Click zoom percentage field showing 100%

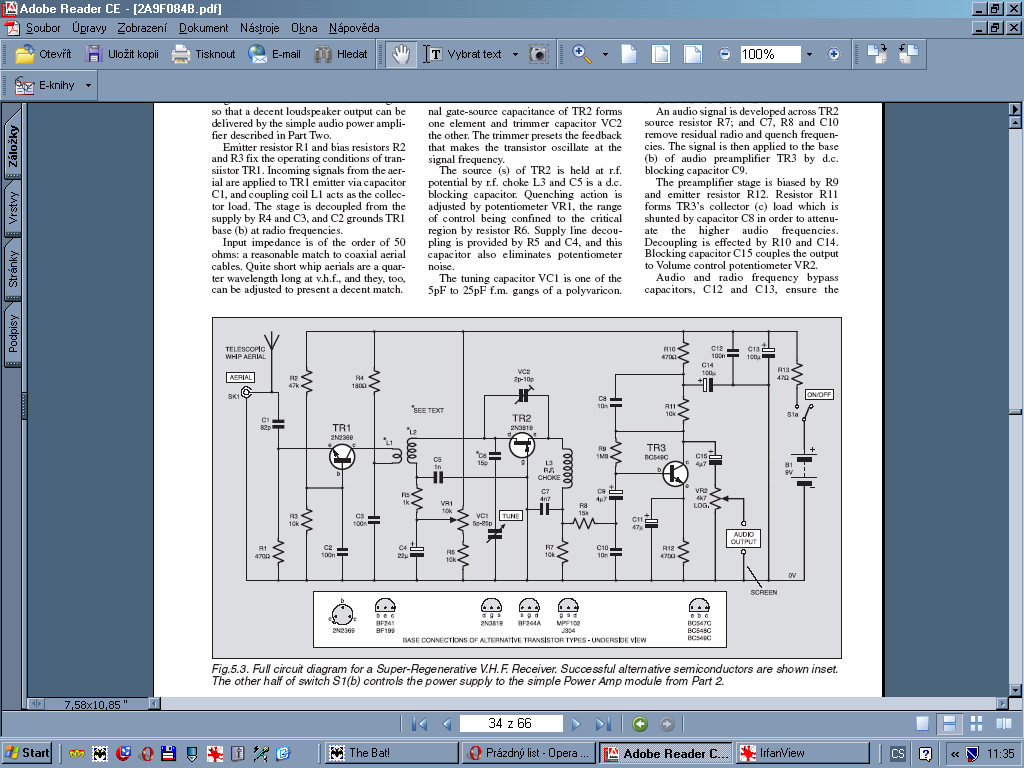coord(770,54)
